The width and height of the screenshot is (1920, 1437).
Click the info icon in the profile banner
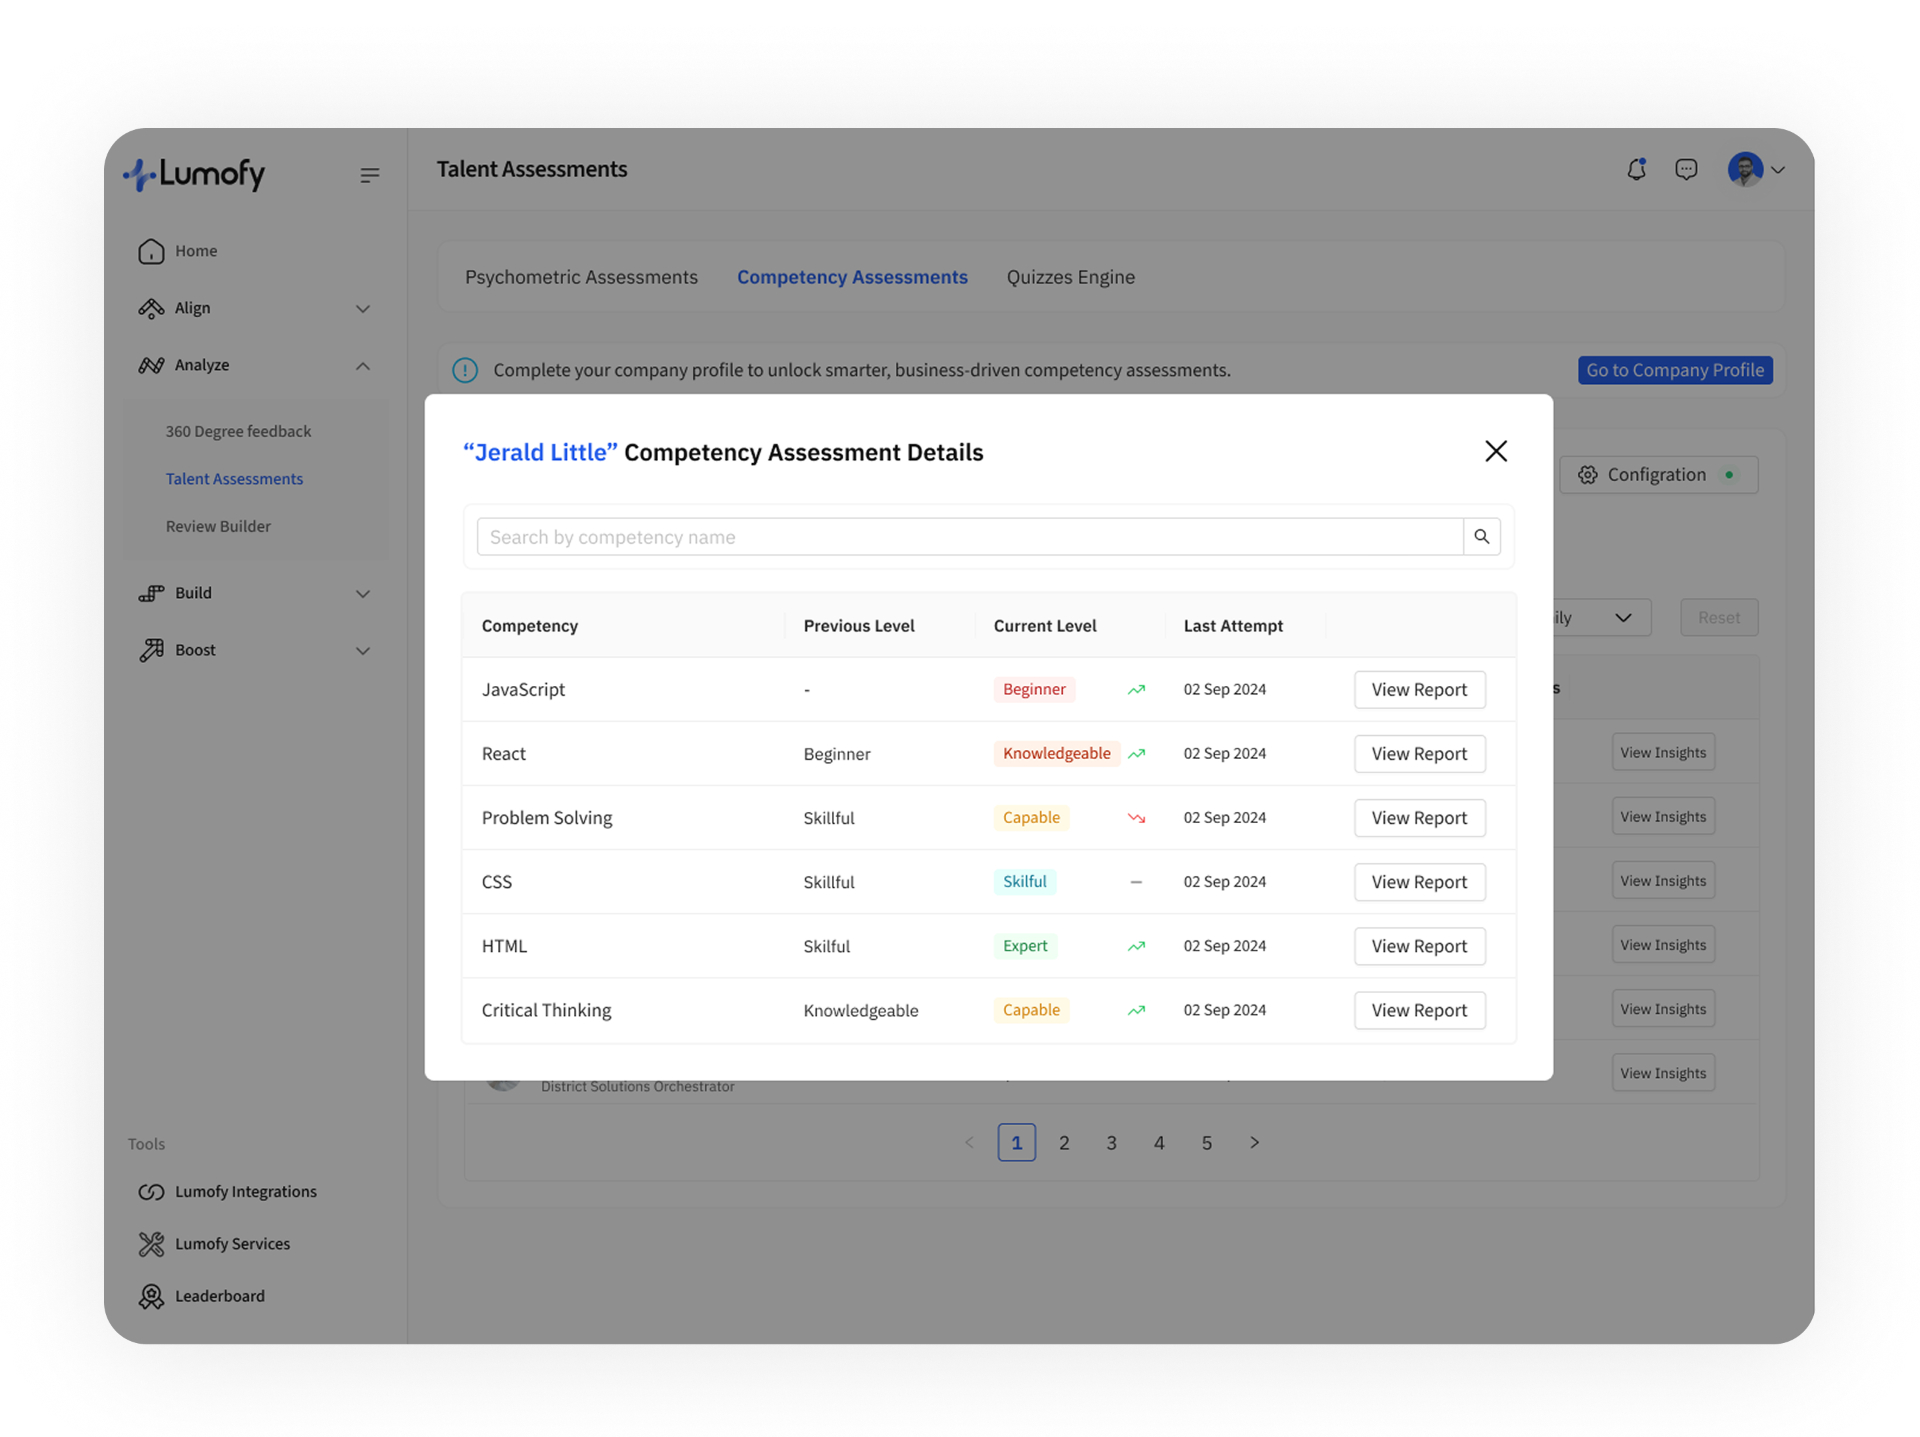[x=465, y=370]
